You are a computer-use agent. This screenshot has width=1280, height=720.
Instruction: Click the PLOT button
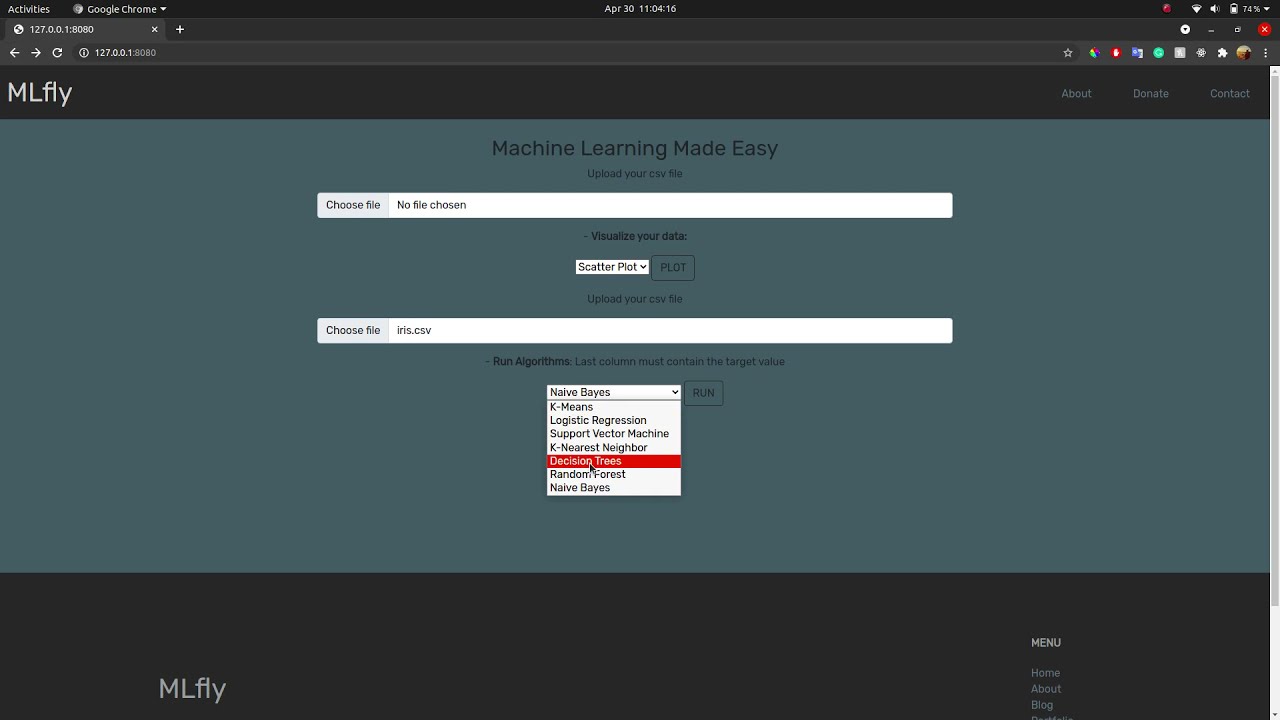coord(673,267)
